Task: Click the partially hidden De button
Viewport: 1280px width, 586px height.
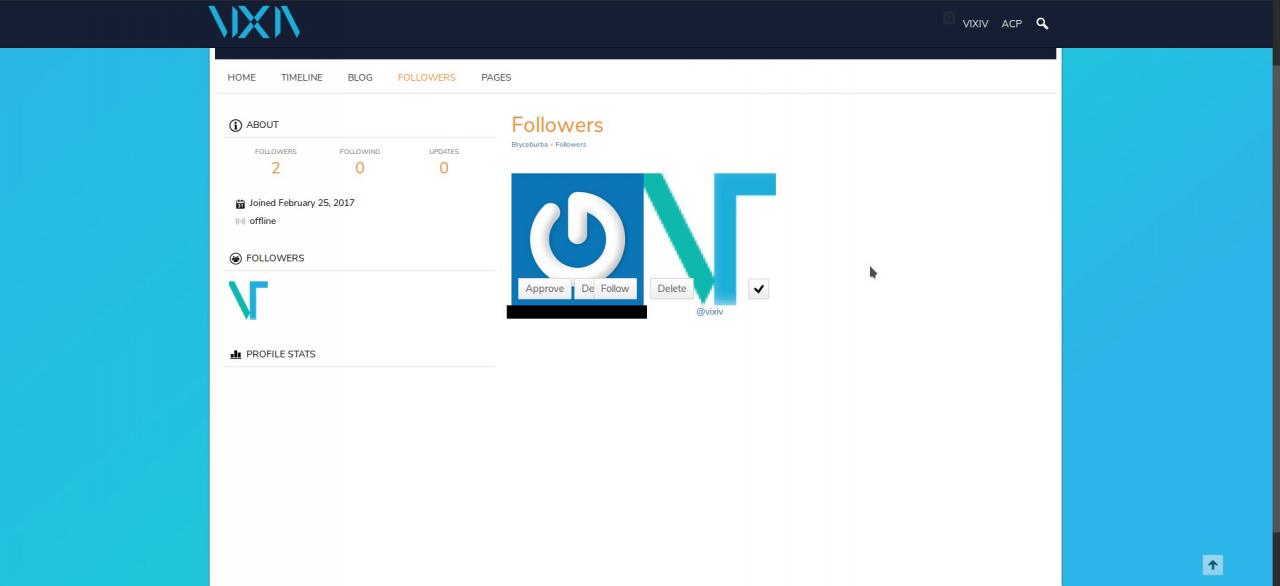Action: pyautogui.click(x=584, y=288)
